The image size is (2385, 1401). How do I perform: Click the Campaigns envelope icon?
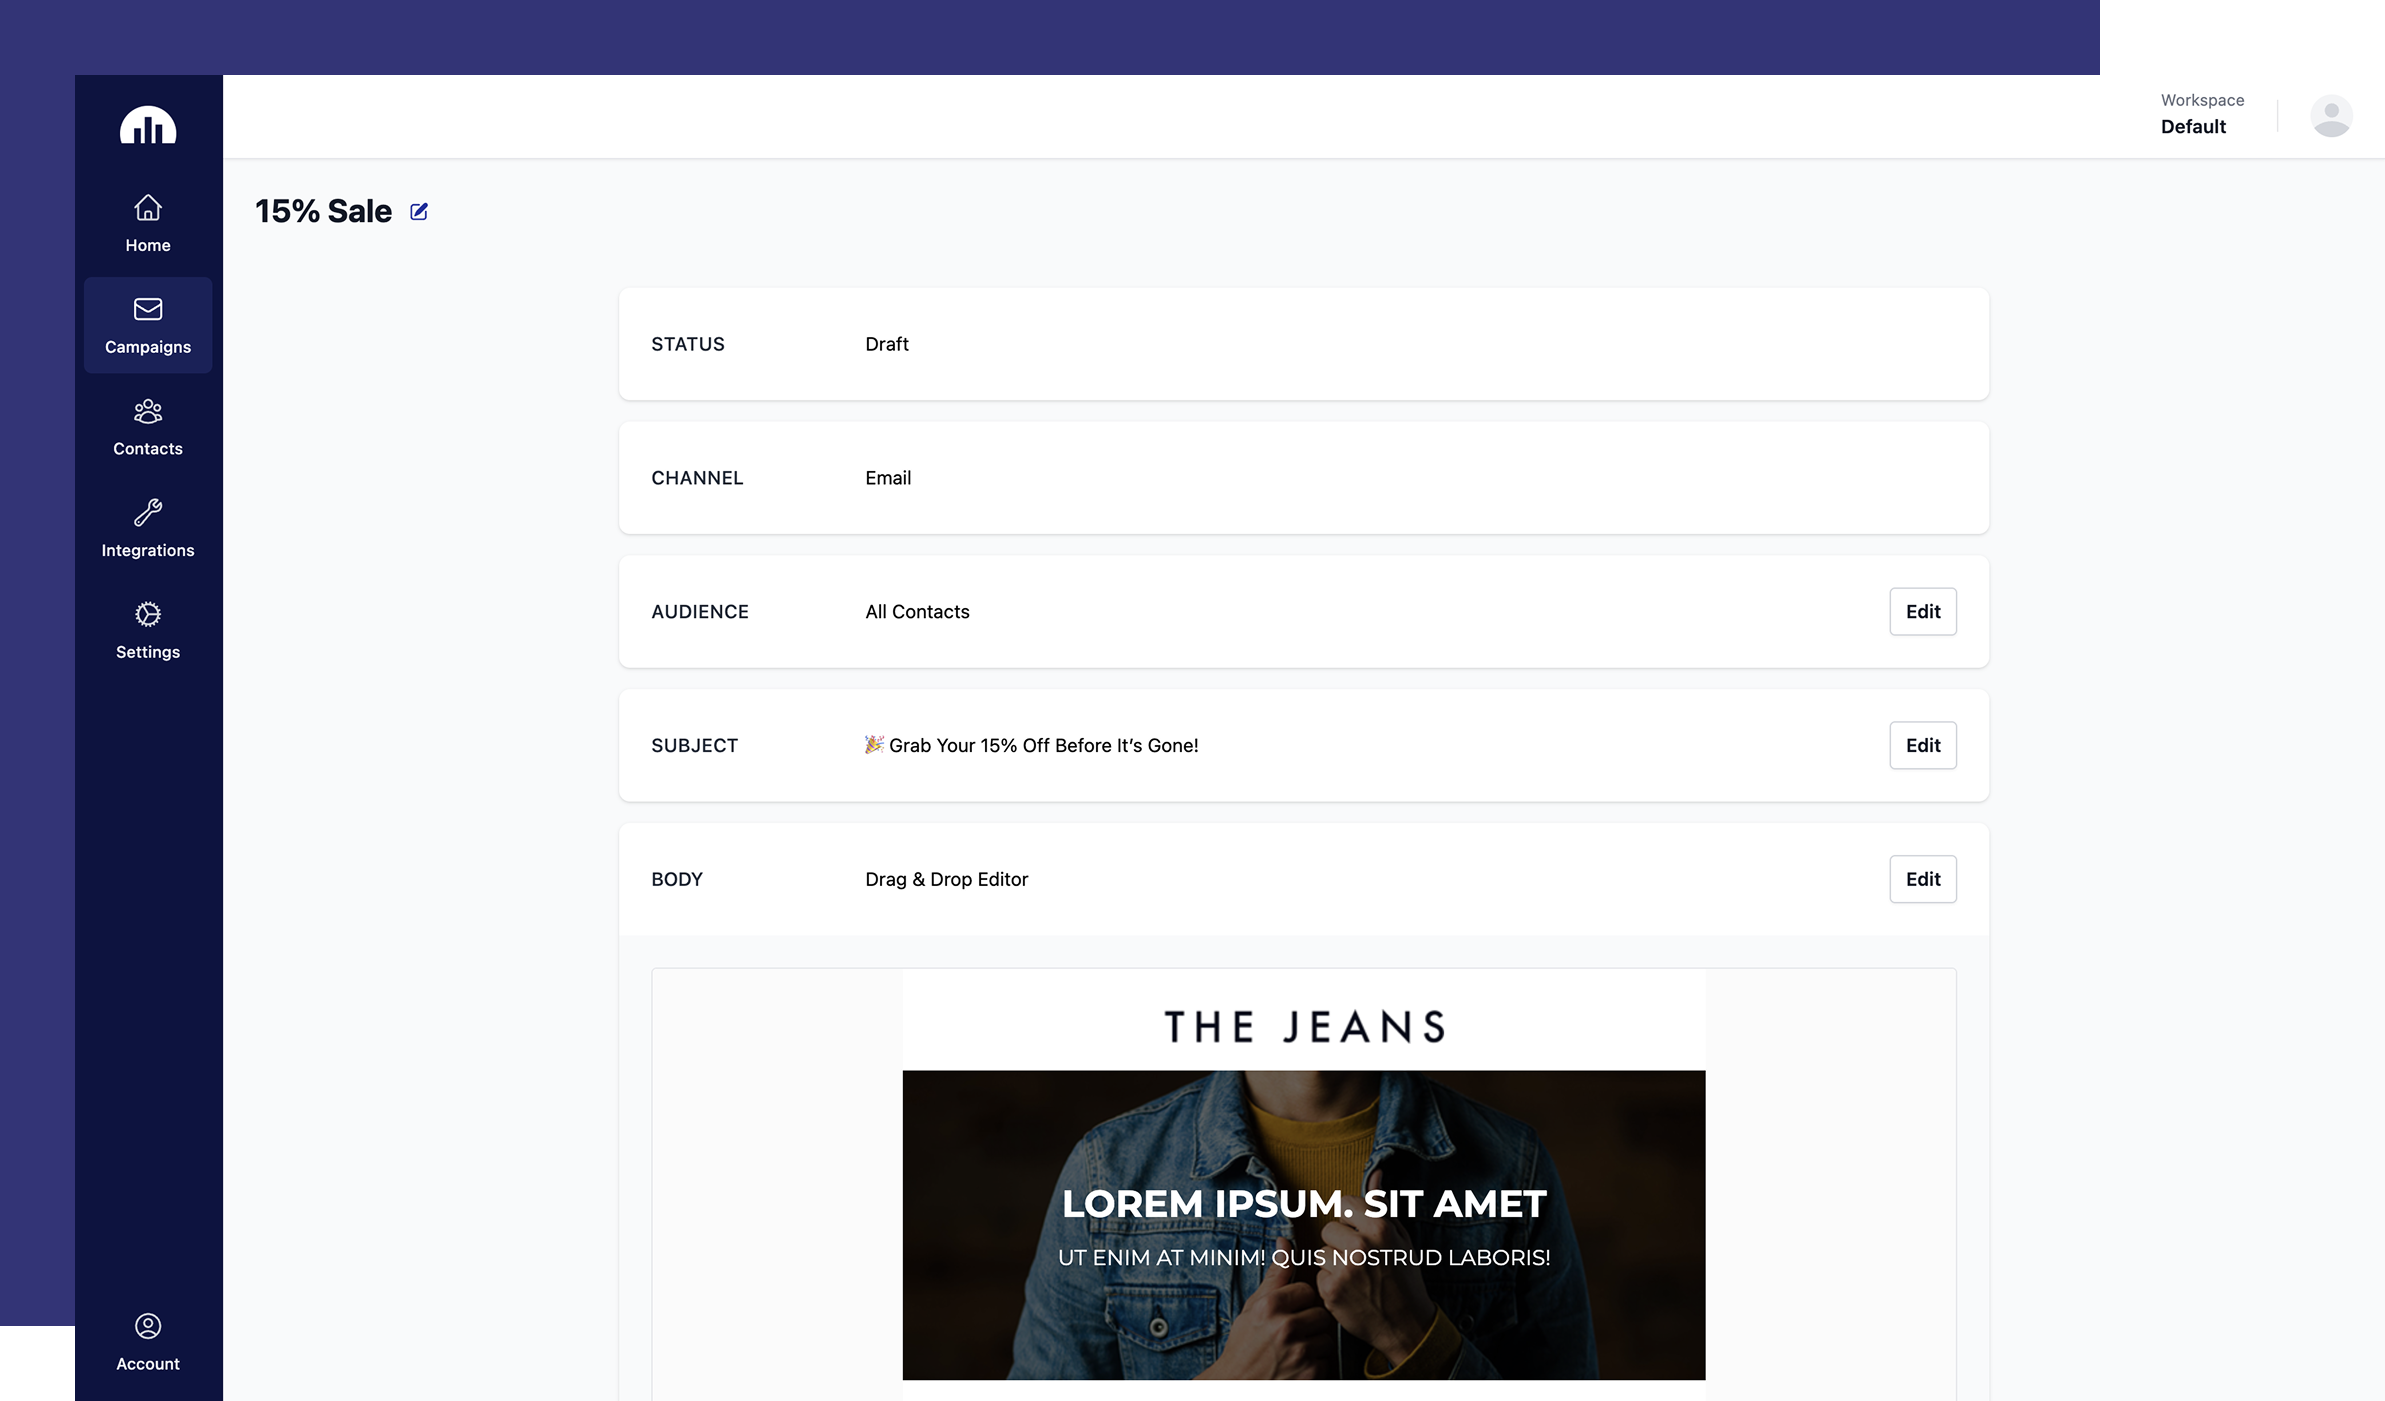click(x=148, y=309)
